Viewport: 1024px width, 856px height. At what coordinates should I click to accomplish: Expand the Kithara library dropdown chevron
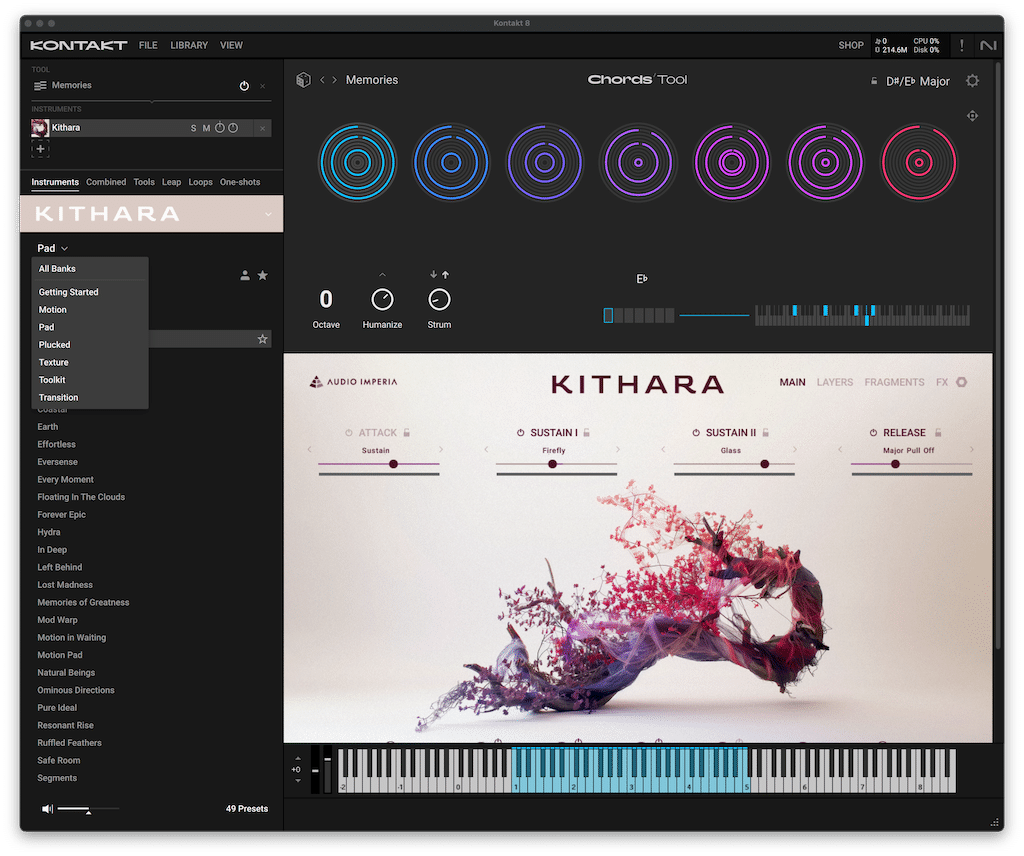click(x=268, y=214)
